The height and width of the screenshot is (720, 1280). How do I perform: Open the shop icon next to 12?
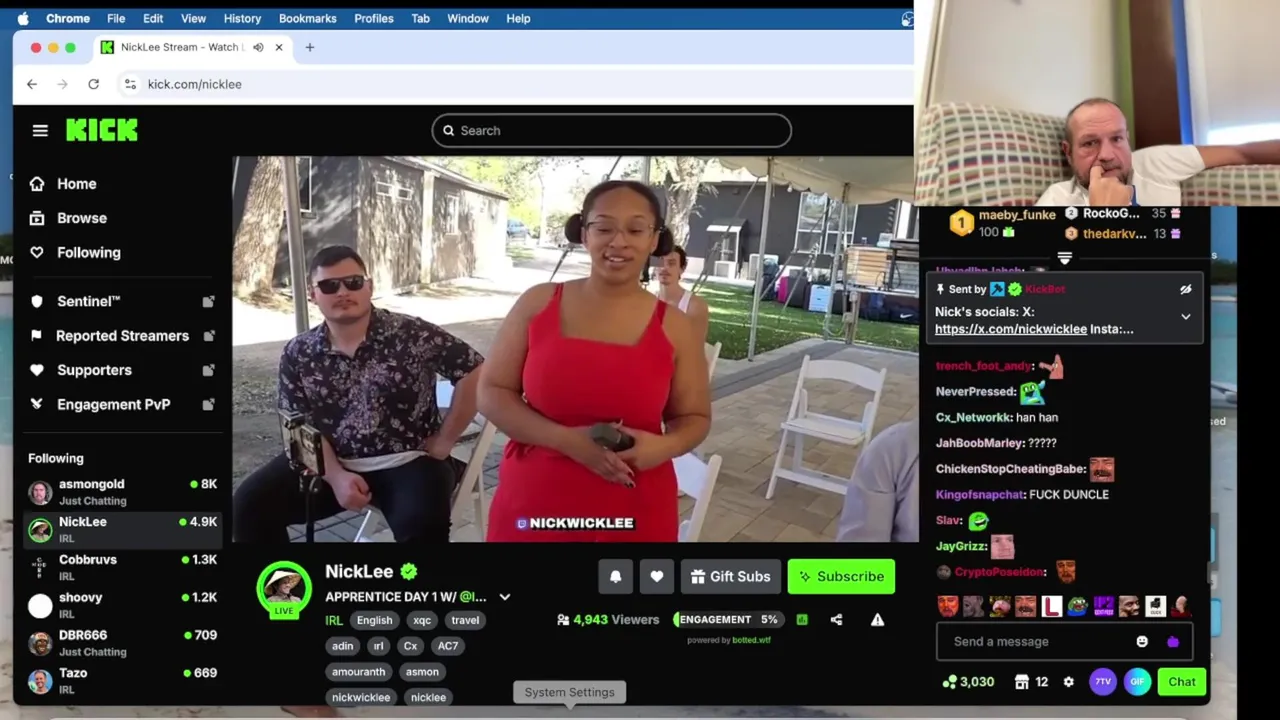click(x=1021, y=682)
